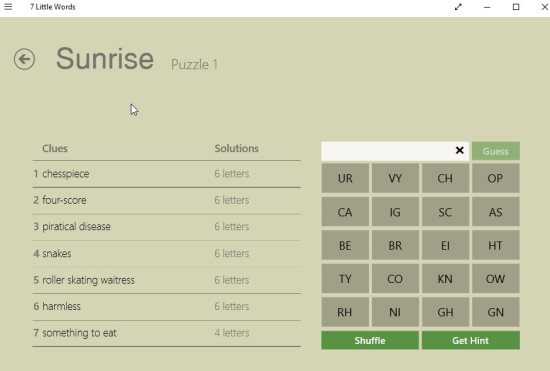Select clue 3 piratical disease

click(x=167, y=227)
